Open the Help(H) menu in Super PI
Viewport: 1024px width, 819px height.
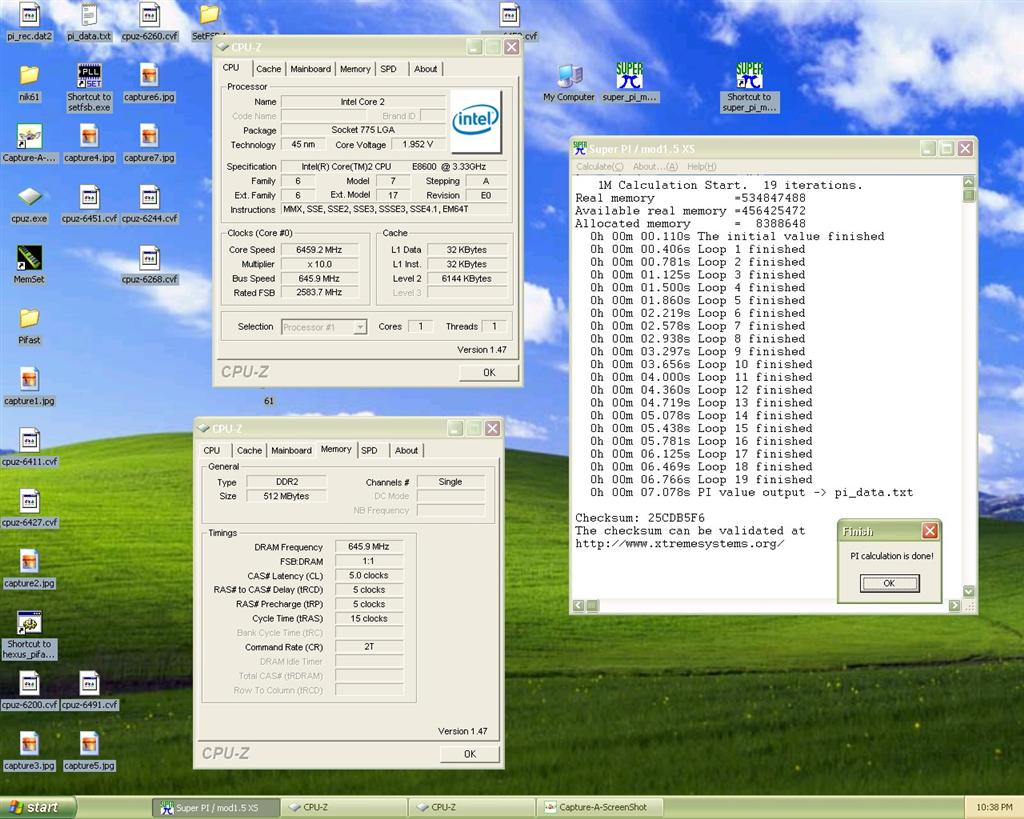pos(701,167)
